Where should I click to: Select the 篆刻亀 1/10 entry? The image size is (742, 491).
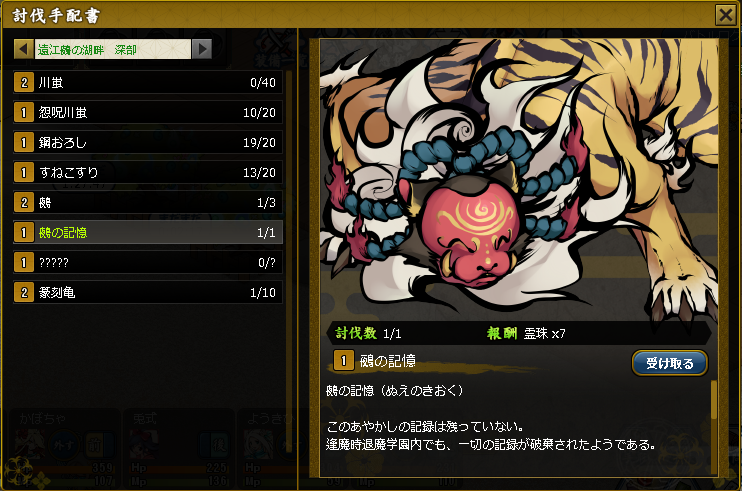pos(148,292)
